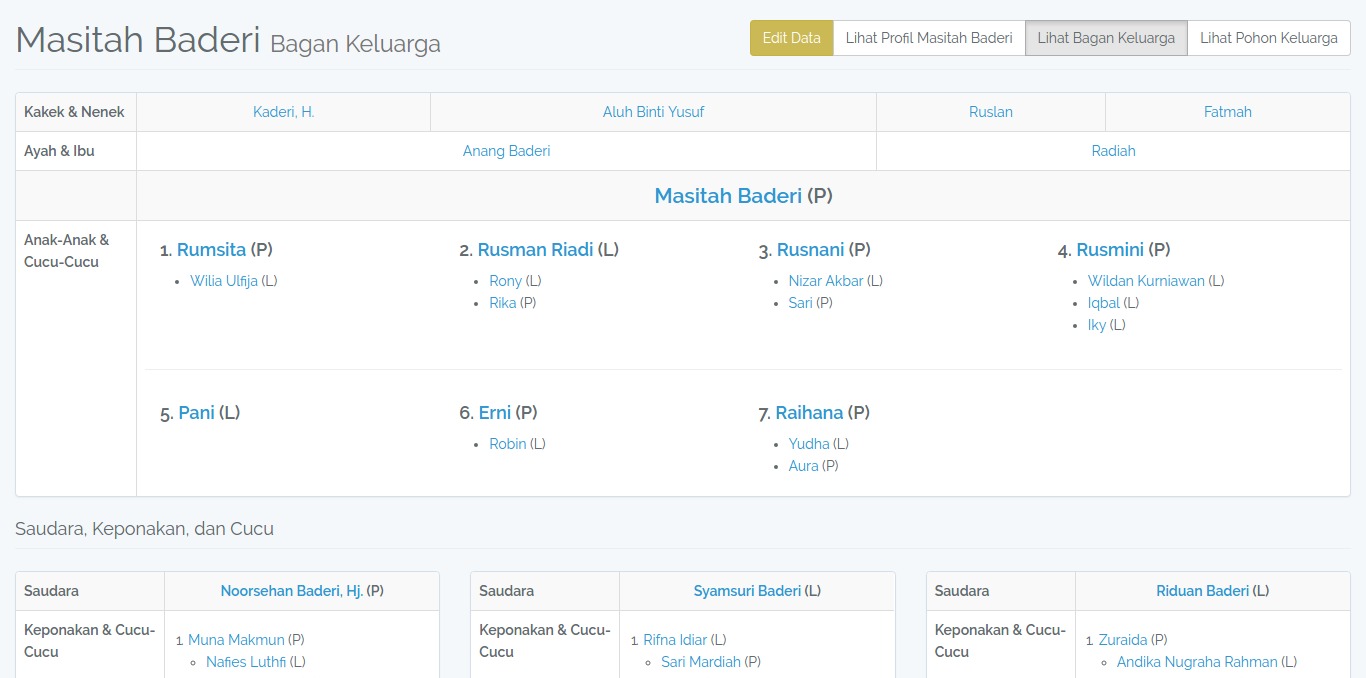Click grandparent Fatmah link
Screen dimensions: 1366x678
point(1227,112)
